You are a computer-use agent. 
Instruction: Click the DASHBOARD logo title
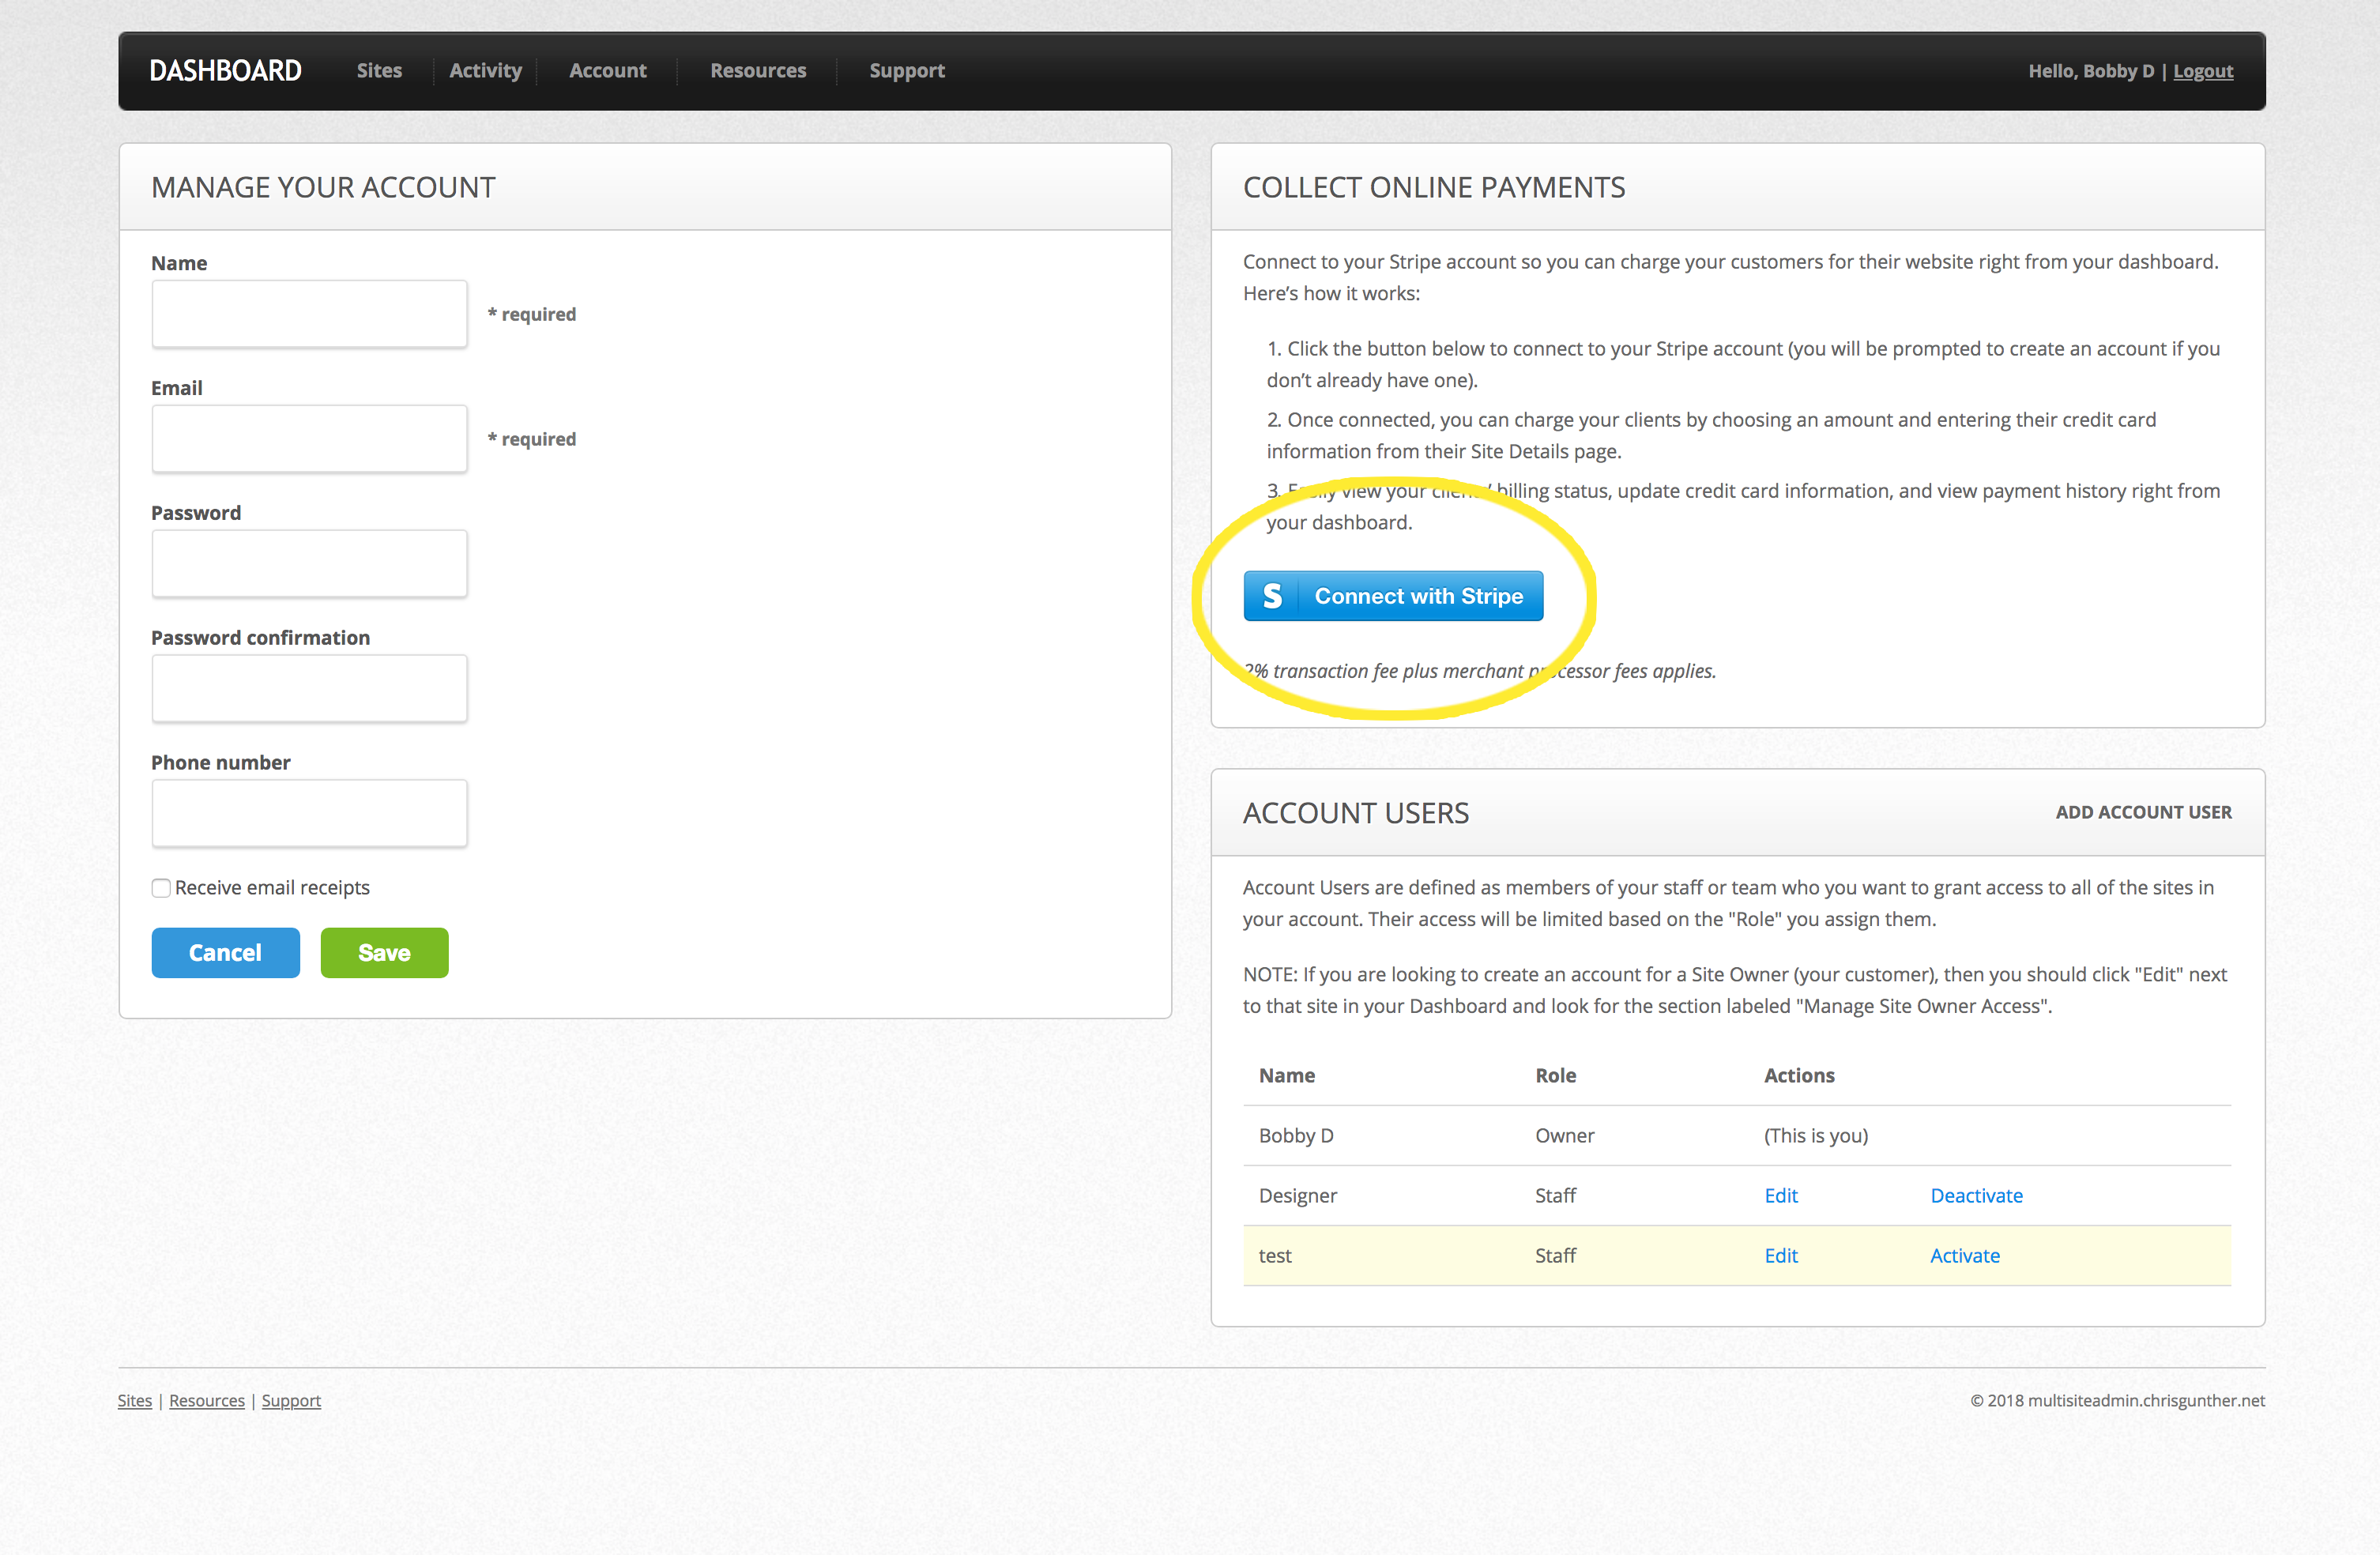(225, 71)
